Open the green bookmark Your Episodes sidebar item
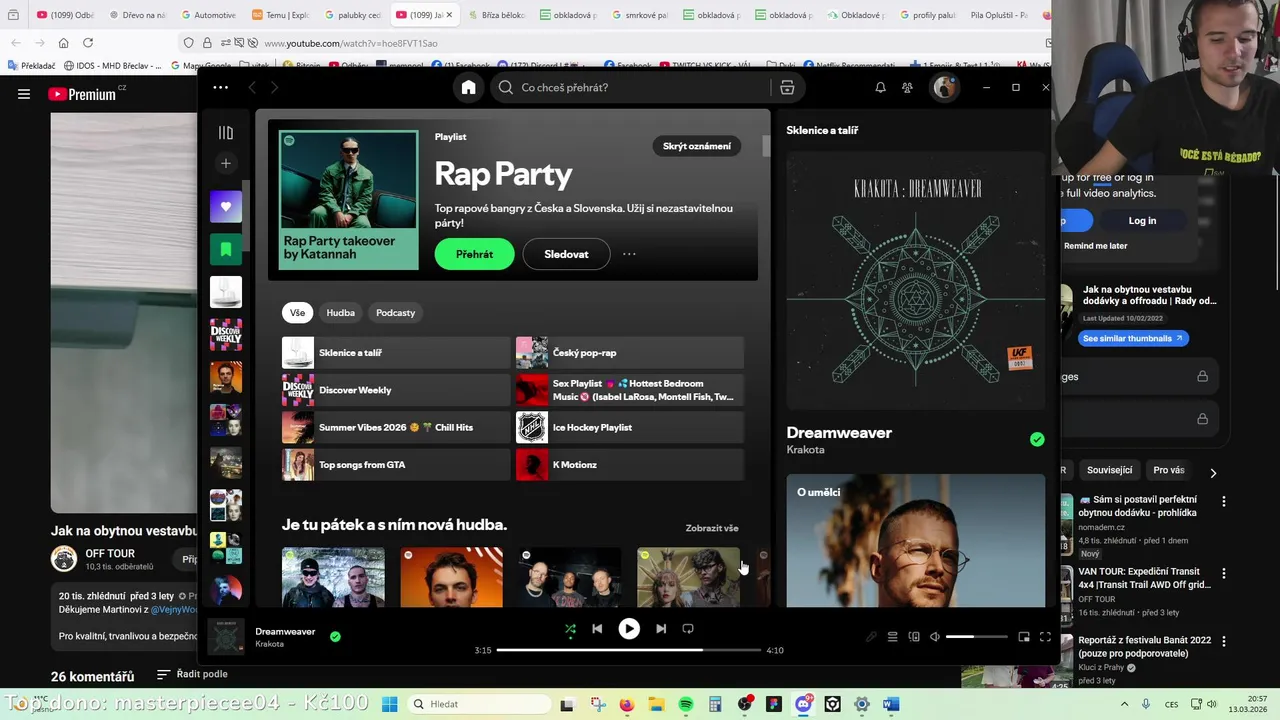 [x=226, y=249]
